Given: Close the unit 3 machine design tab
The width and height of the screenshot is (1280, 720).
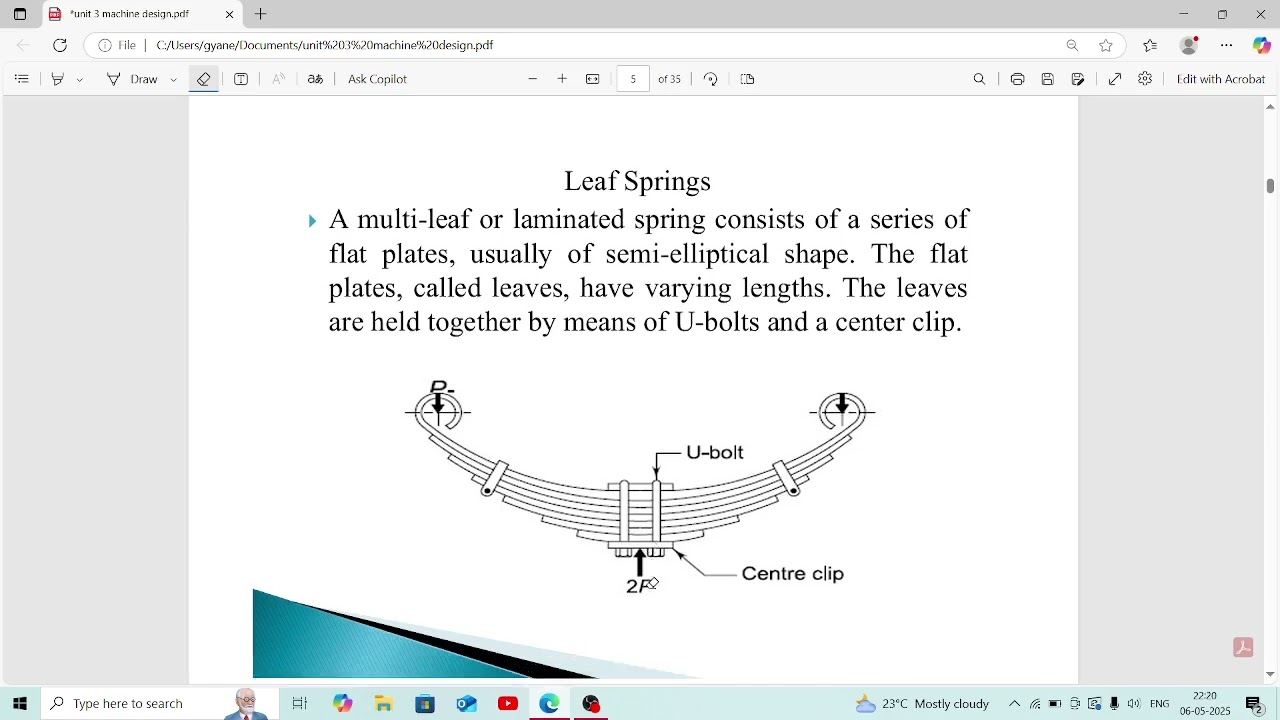Looking at the screenshot, I should (x=230, y=14).
